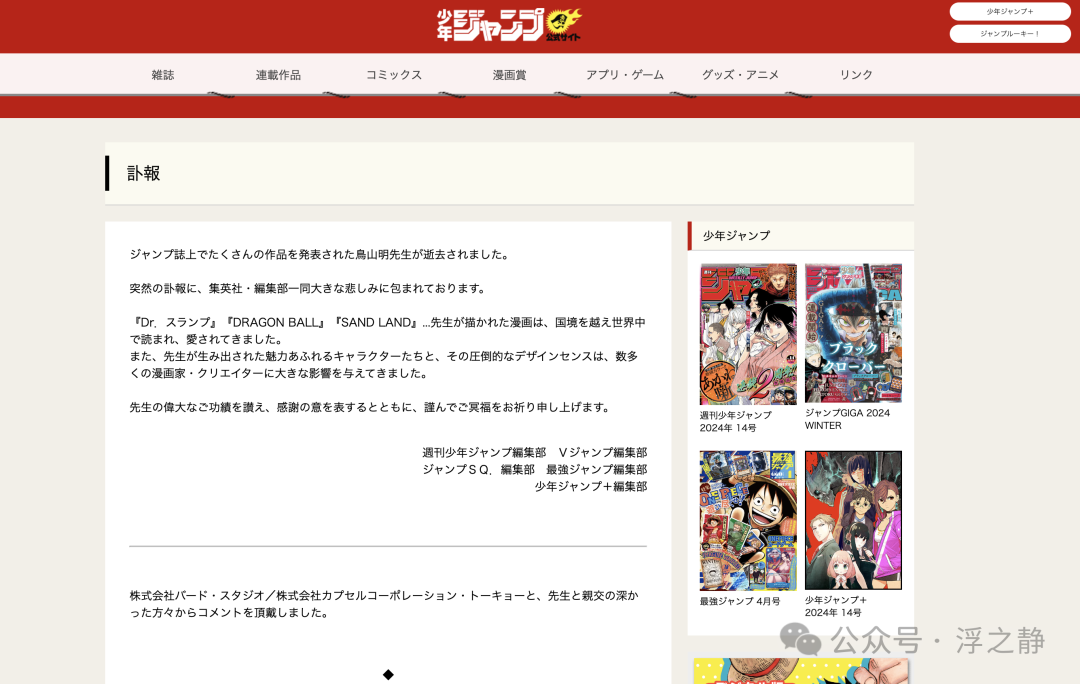This screenshot has width=1080, height=684.
Task: Click the 訃報 page heading
Action: tap(143, 173)
